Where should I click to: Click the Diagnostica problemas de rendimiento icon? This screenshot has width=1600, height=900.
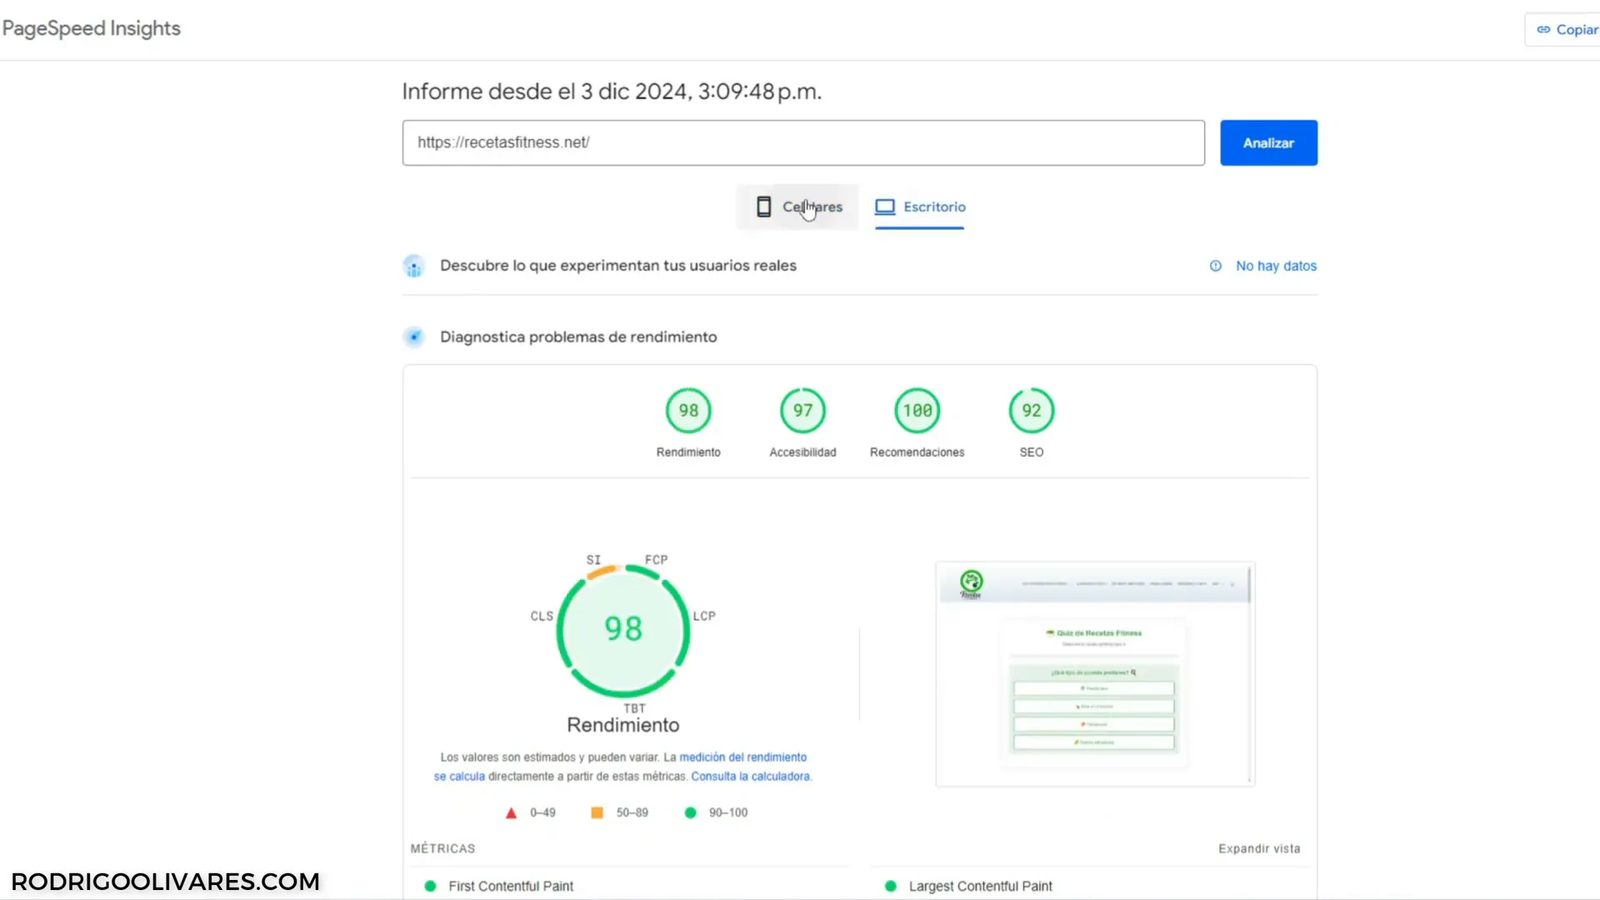pyautogui.click(x=413, y=337)
